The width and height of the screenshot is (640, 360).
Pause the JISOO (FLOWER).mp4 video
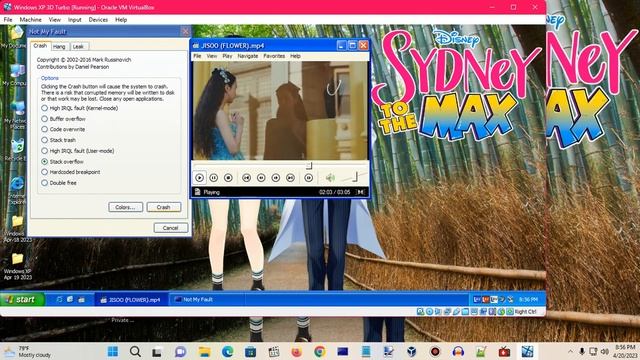(x=213, y=178)
